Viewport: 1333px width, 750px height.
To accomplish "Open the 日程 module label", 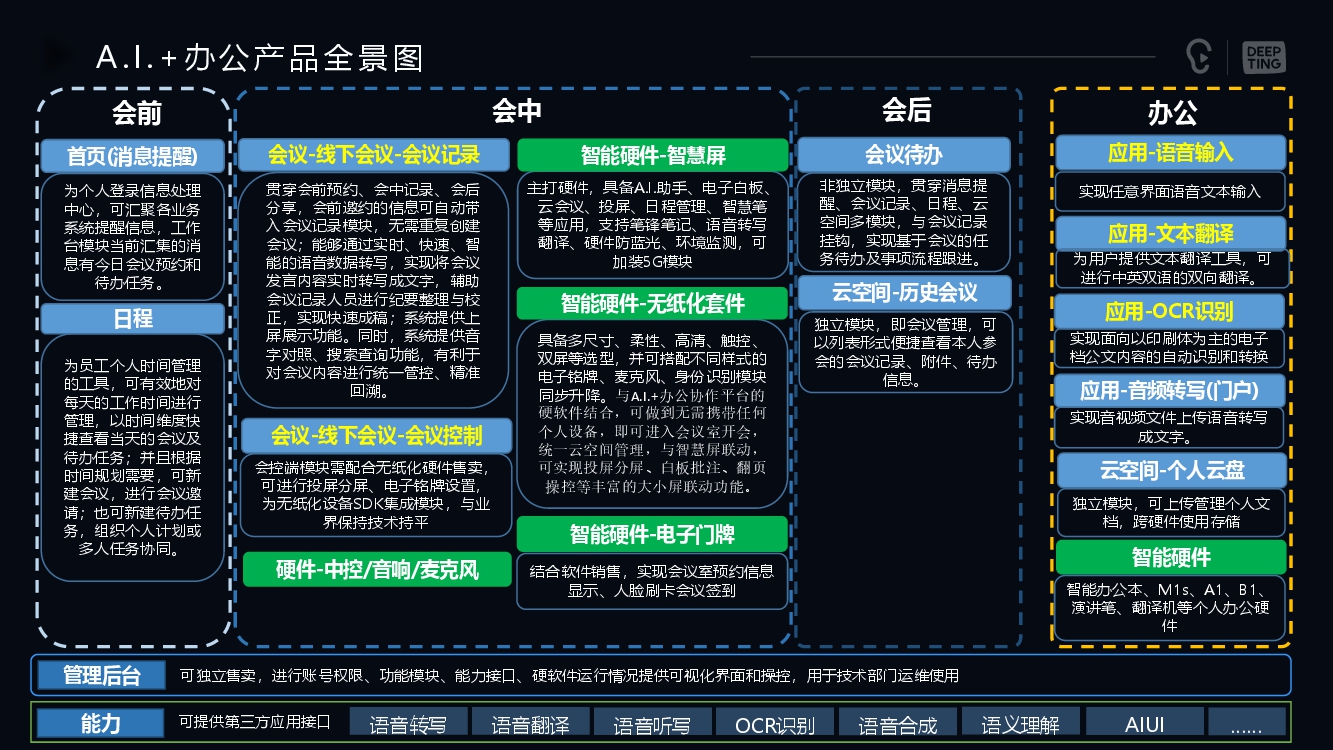I will (x=131, y=318).
